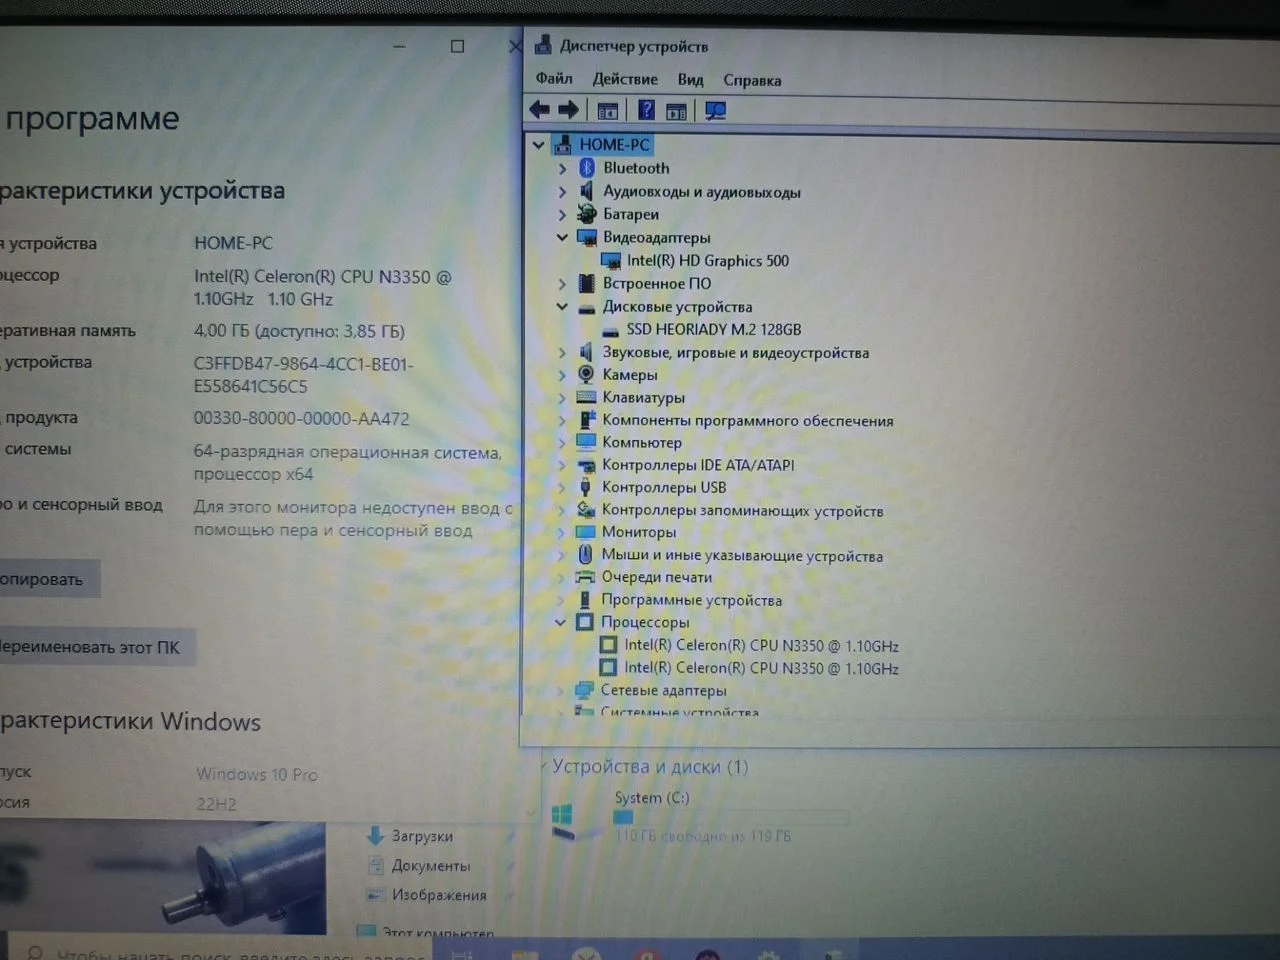This screenshot has height=960, width=1280.
Task: Open Изображения in Explorer sidebar
Action: (x=438, y=895)
